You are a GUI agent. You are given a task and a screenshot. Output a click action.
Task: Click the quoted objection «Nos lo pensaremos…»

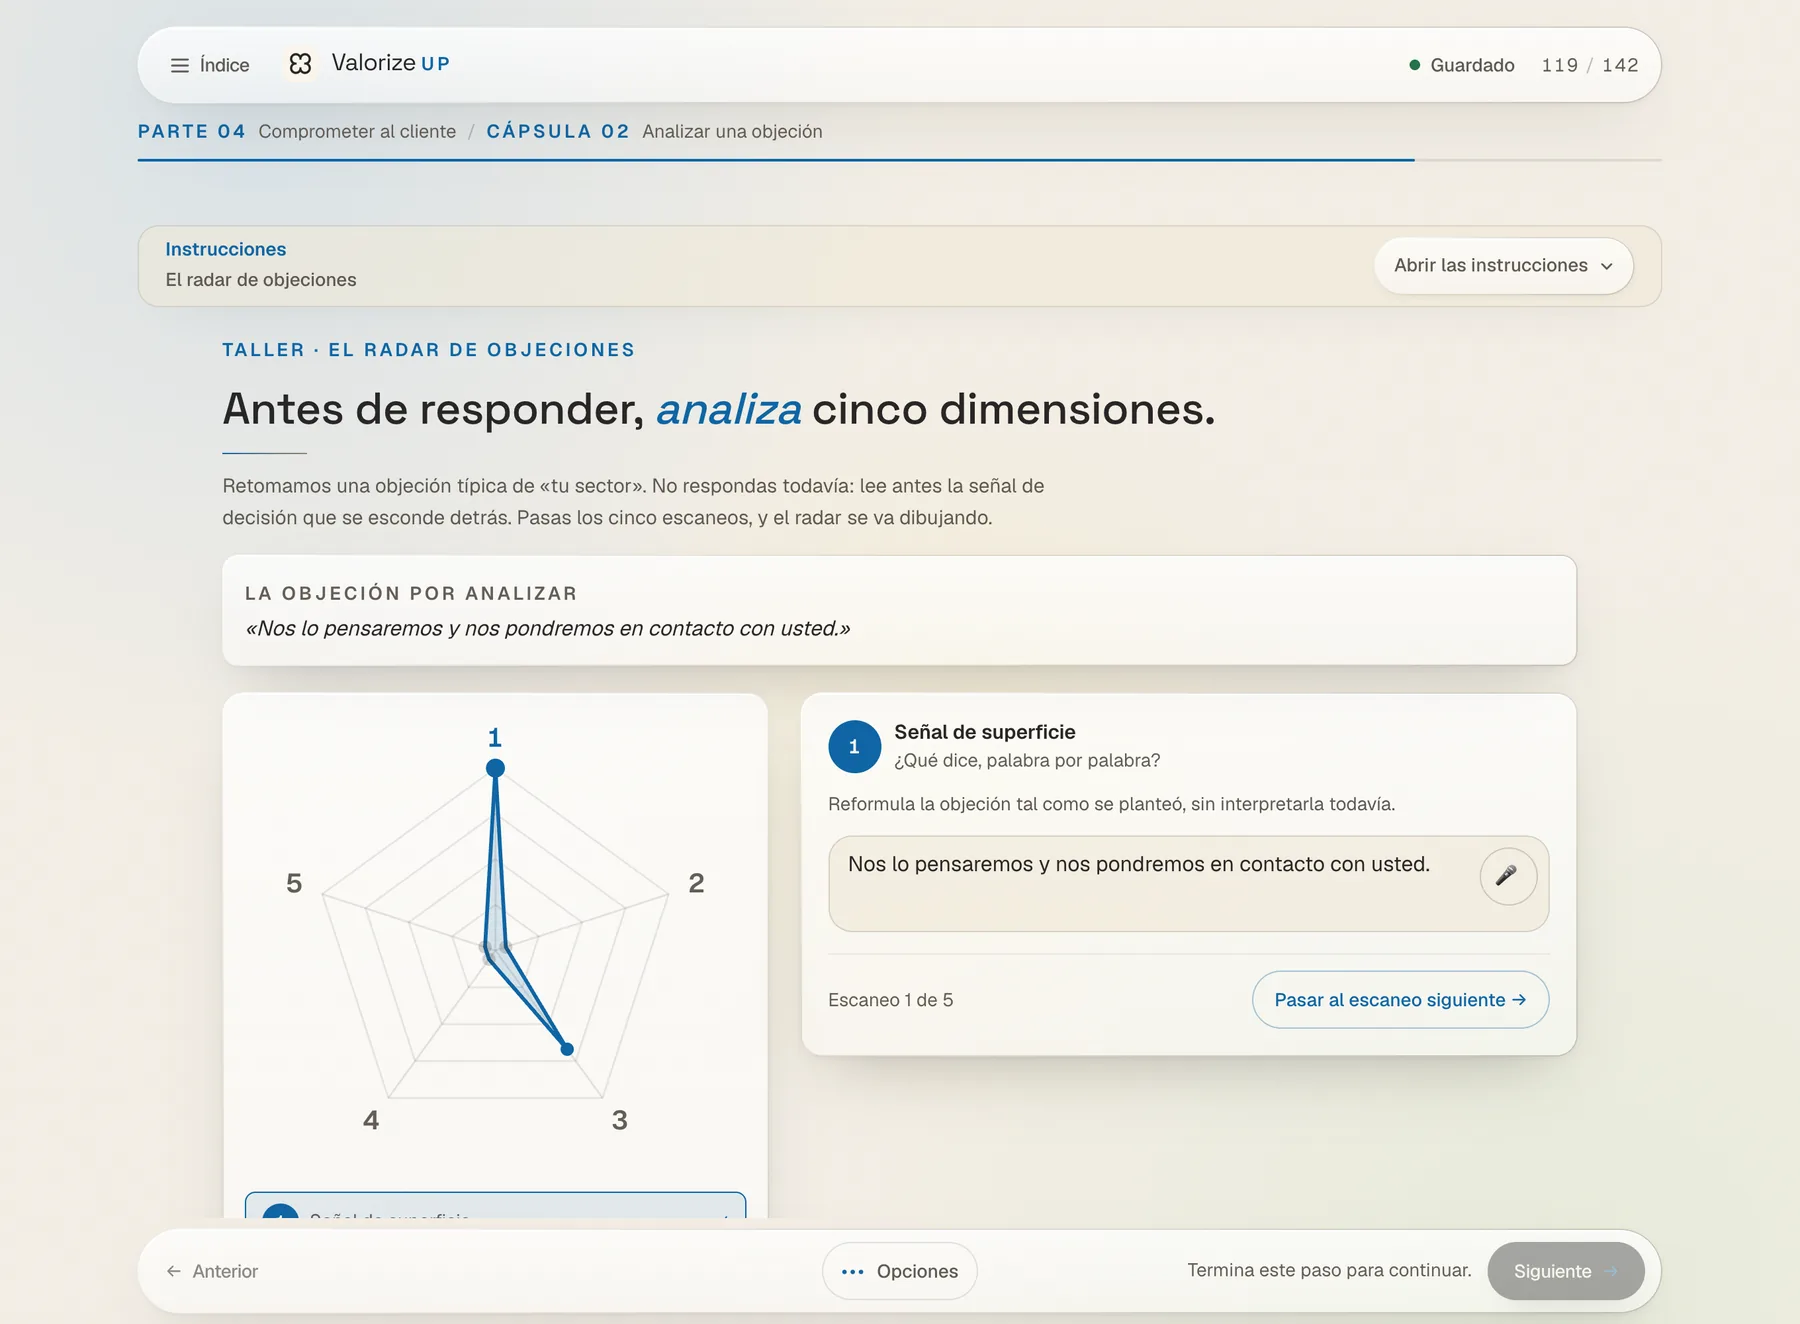coord(548,628)
